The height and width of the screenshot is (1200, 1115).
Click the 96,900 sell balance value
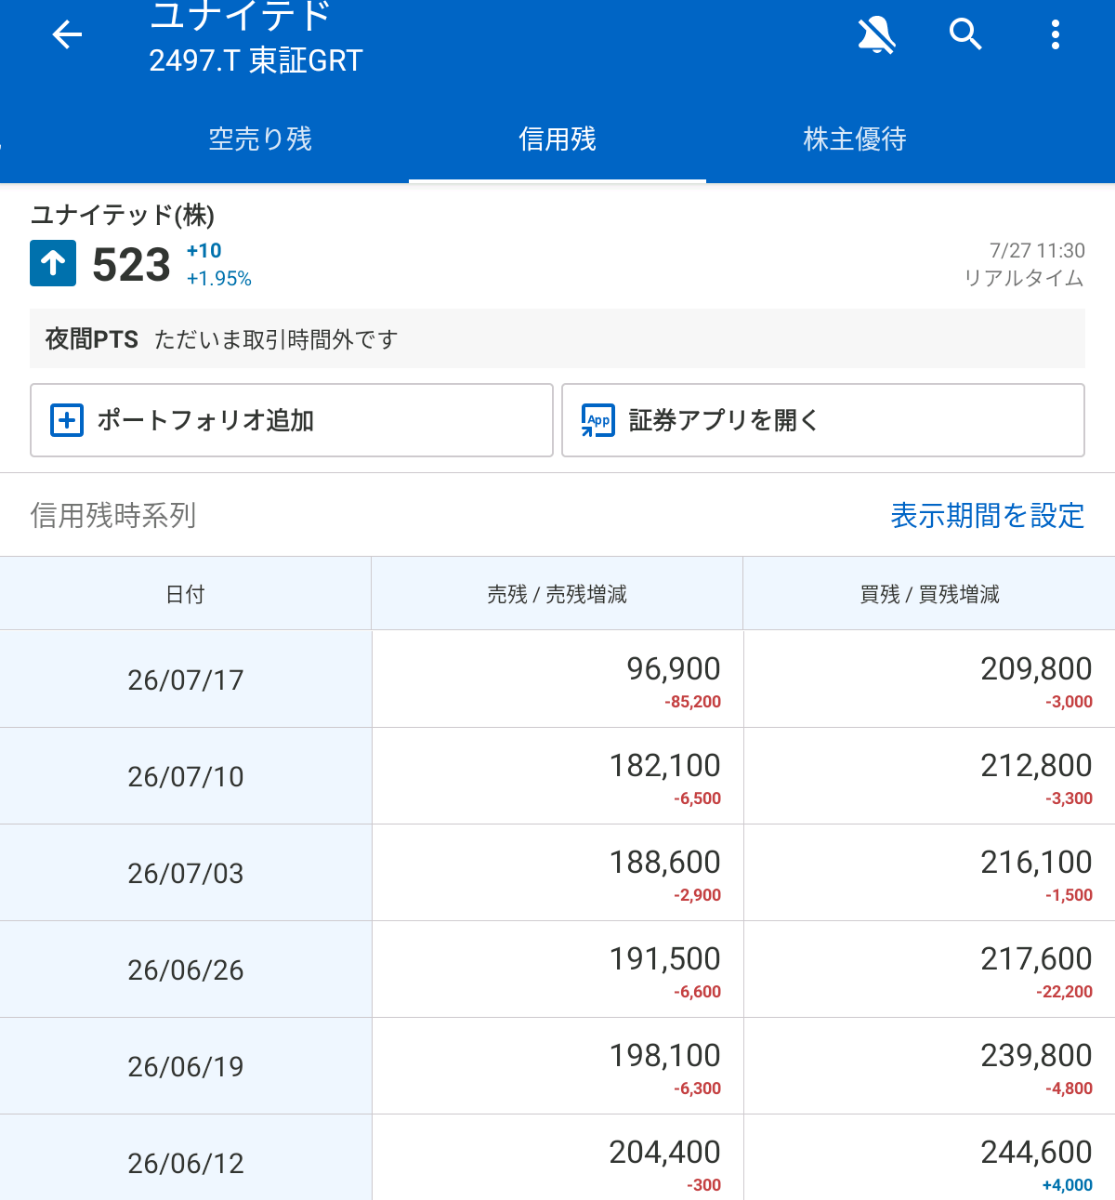(674, 669)
